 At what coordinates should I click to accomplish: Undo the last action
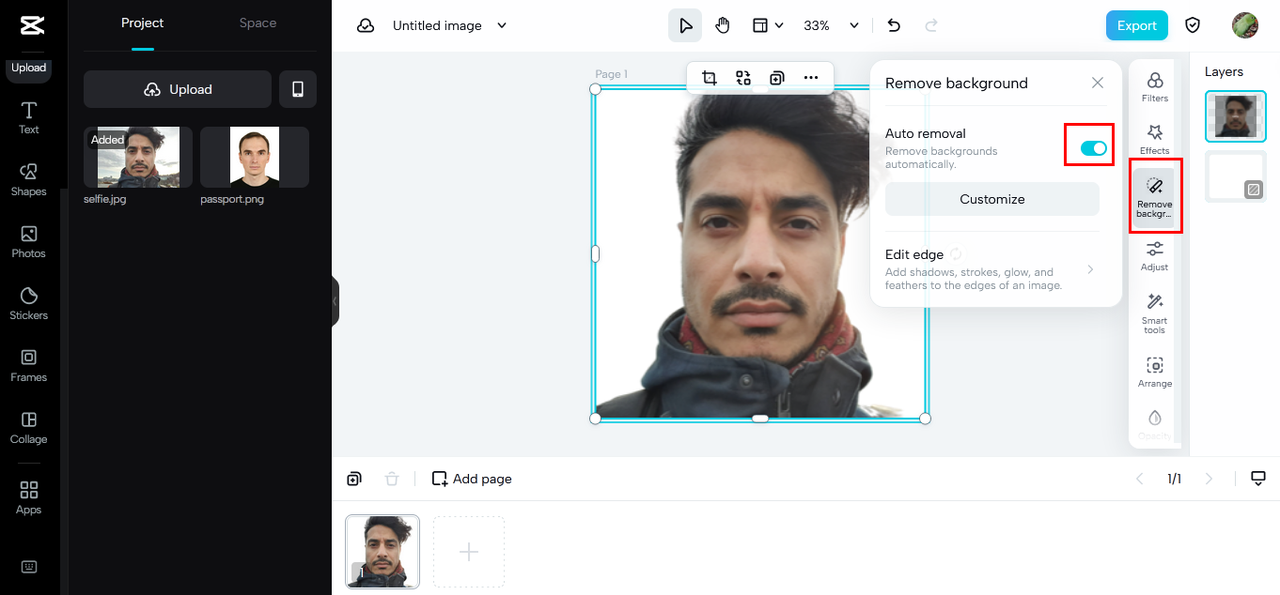tap(894, 26)
